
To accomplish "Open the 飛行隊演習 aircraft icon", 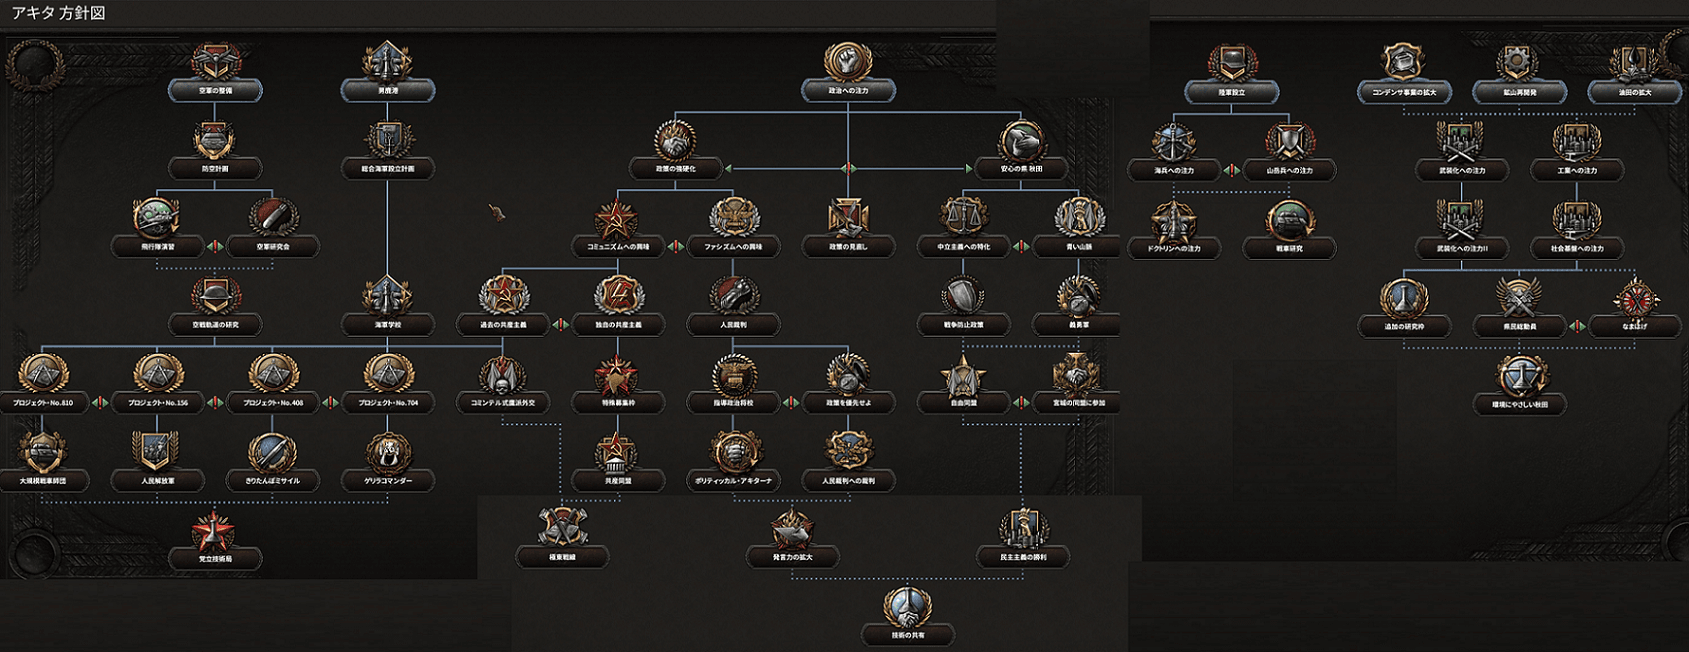I will (157, 218).
